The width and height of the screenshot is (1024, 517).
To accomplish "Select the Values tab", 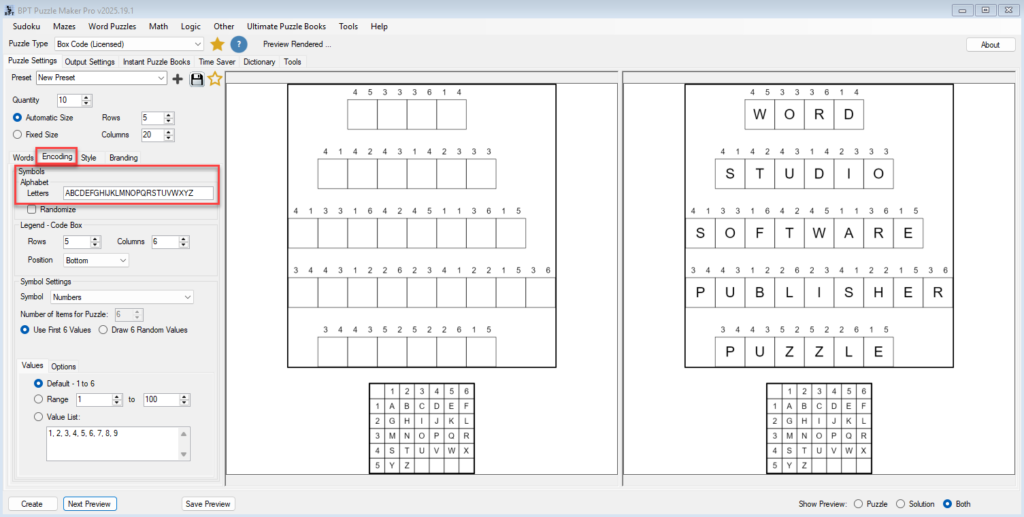I will [x=32, y=366].
